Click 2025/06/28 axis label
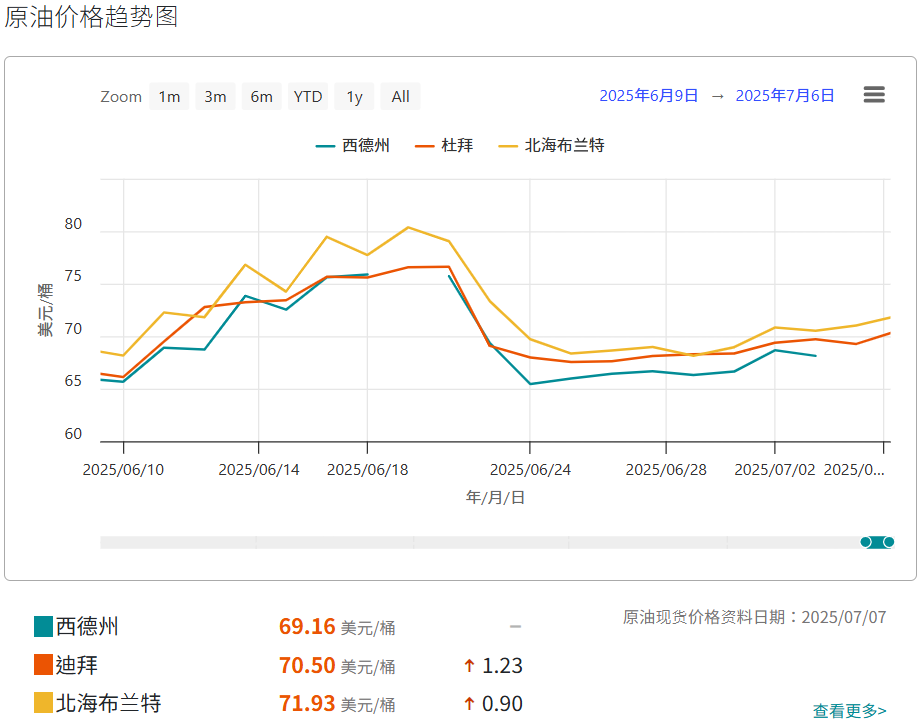923x722 pixels. (x=666, y=470)
